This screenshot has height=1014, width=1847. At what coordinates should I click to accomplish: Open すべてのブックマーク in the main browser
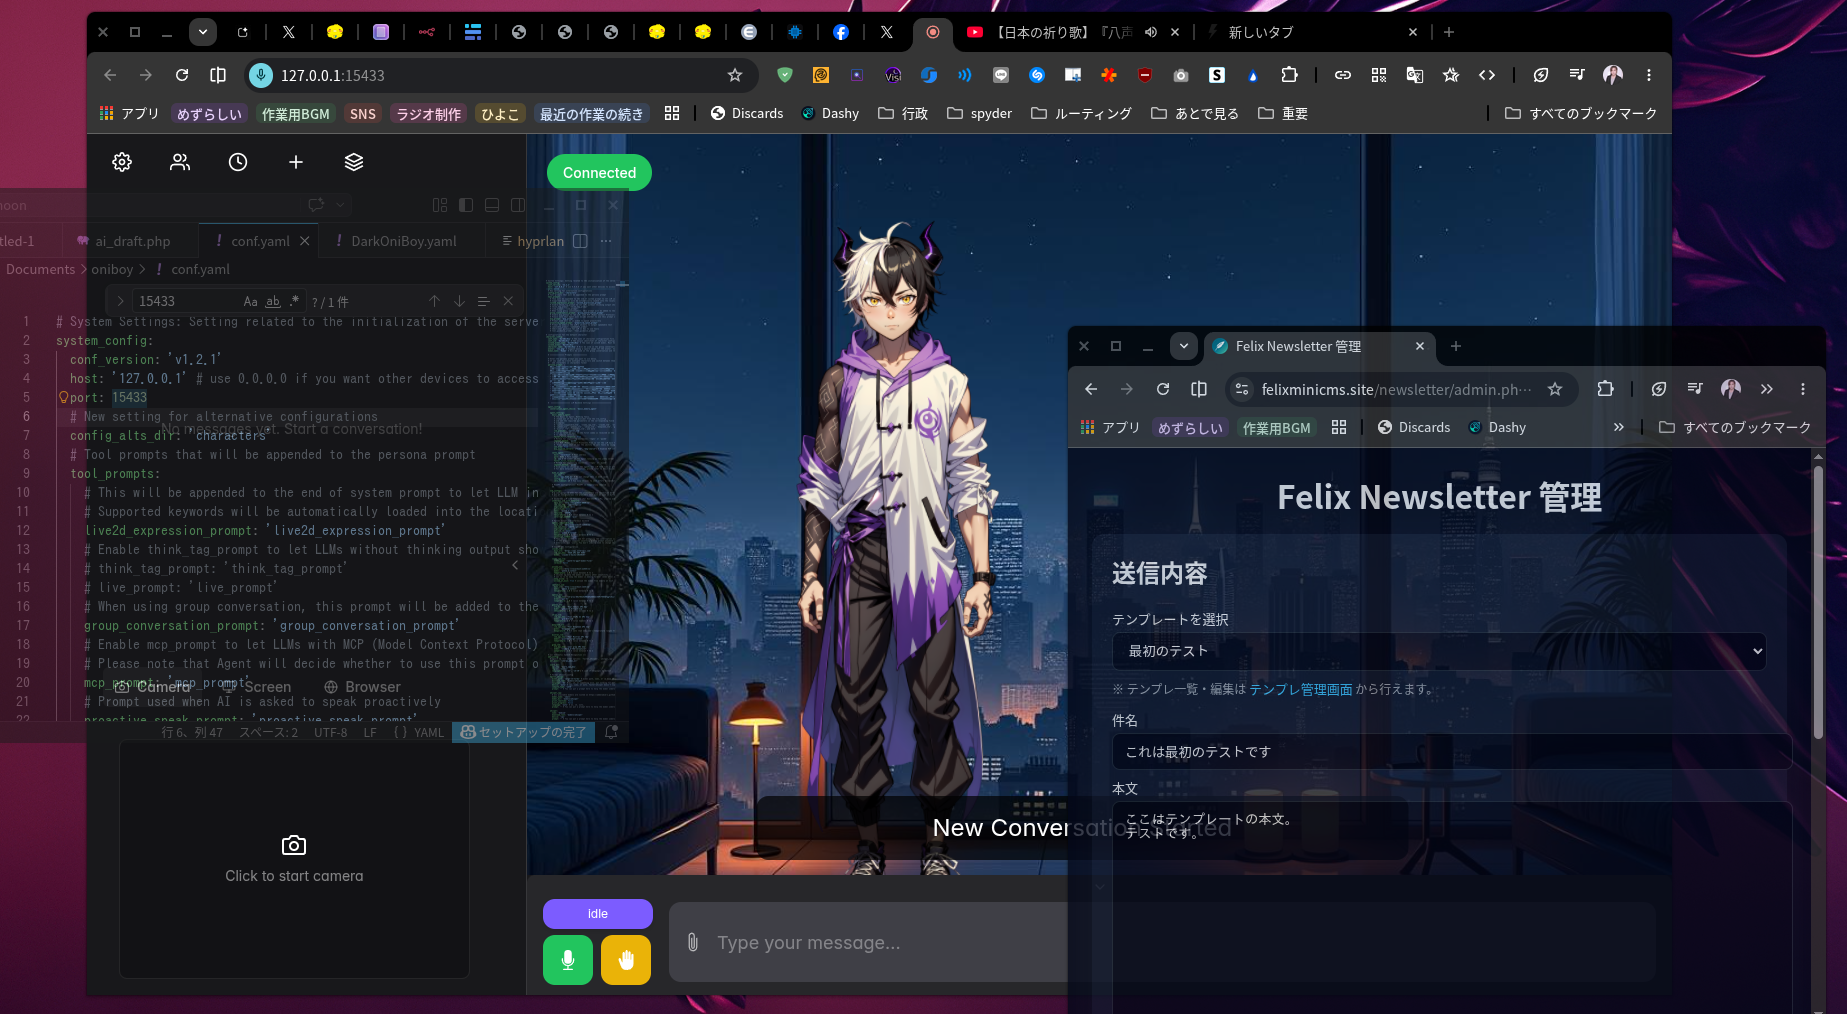1581,113
